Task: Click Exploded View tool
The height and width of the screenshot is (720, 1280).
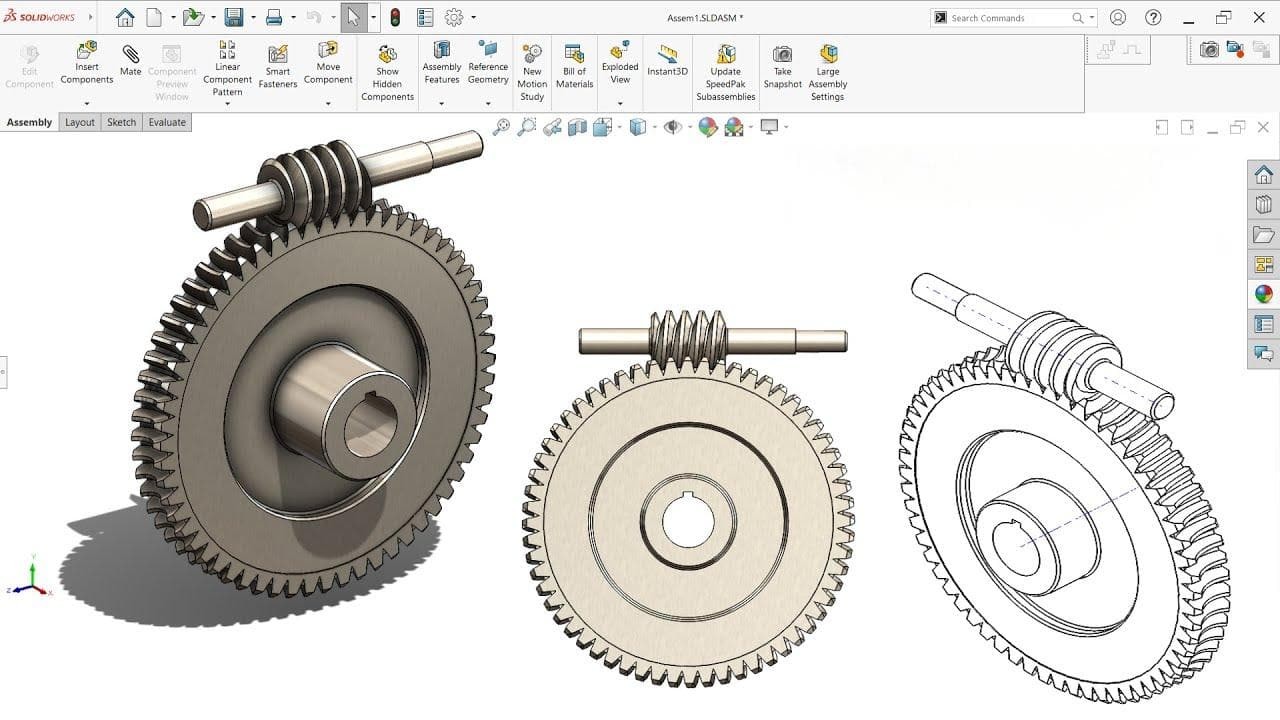Action: click(x=620, y=62)
